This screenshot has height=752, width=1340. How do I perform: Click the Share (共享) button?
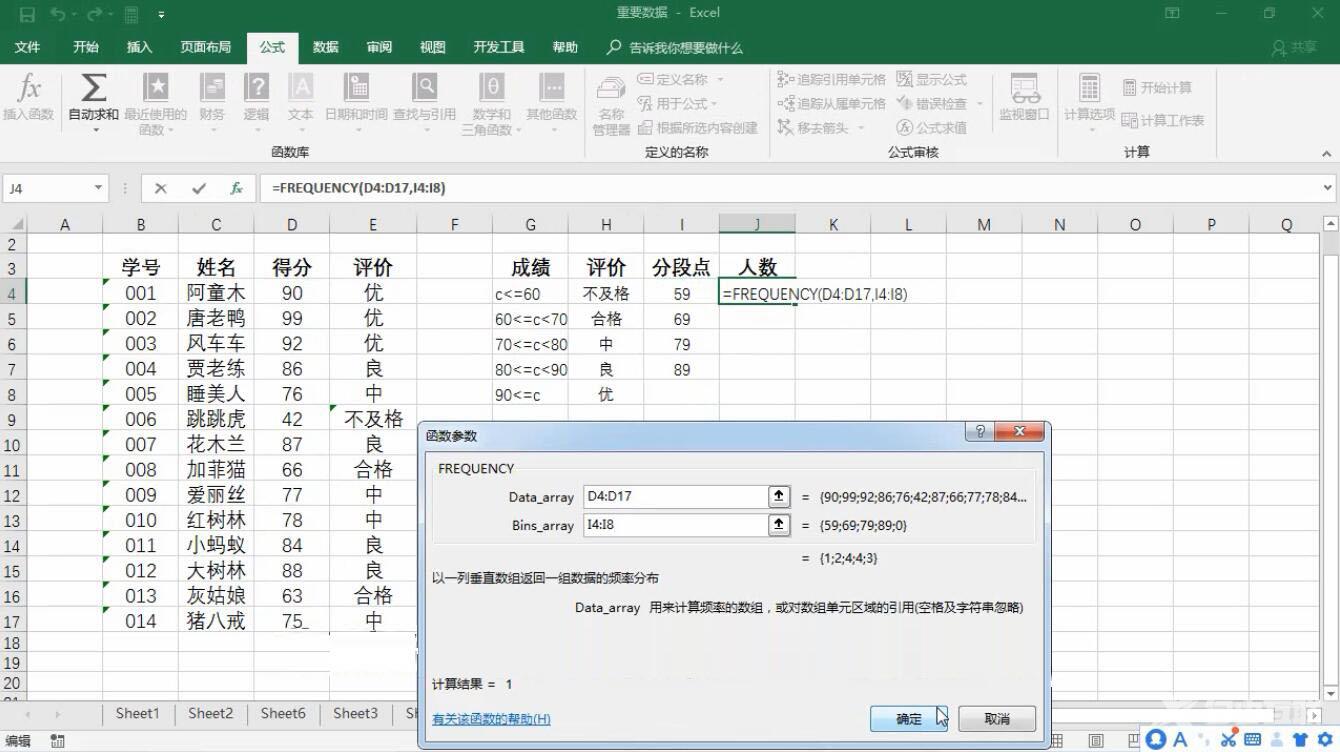point(1293,47)
